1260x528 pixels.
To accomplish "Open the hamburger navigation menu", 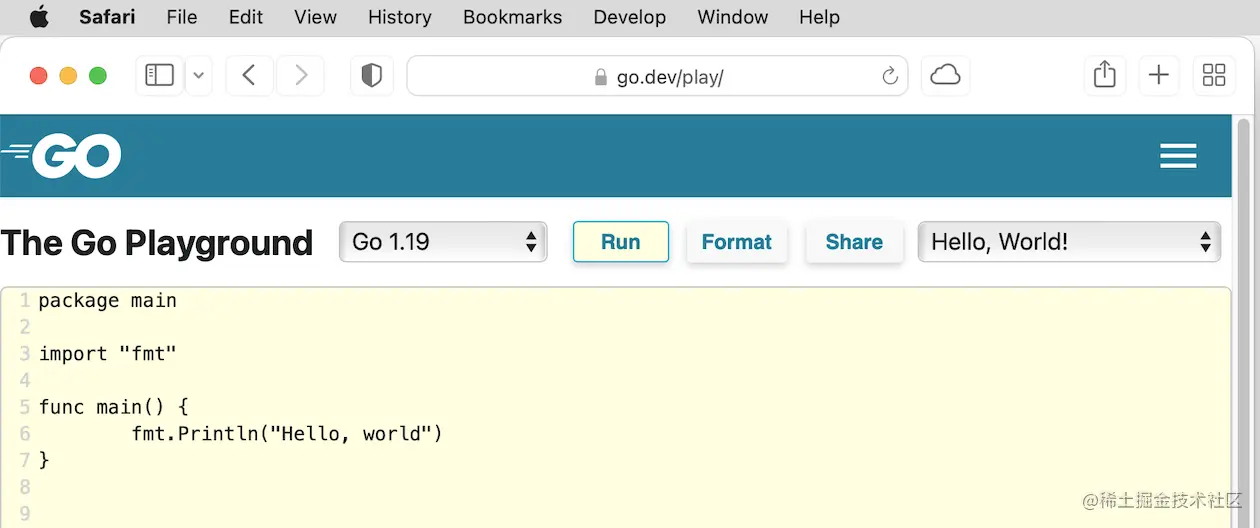I will pos(1178,156).
